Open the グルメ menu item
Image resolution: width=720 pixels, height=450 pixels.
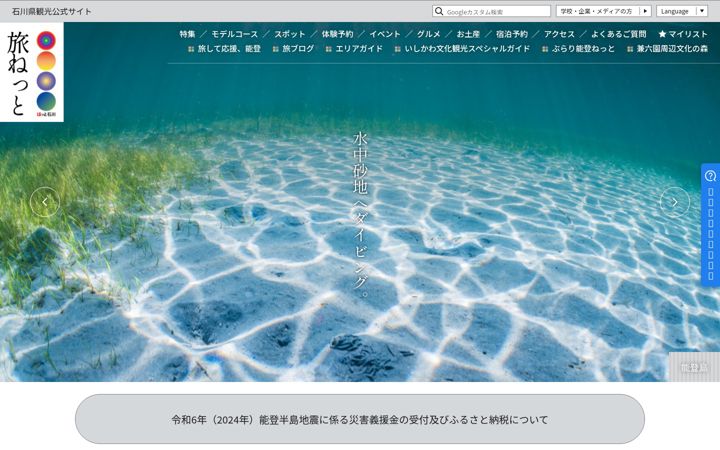[x=428, y=34]
